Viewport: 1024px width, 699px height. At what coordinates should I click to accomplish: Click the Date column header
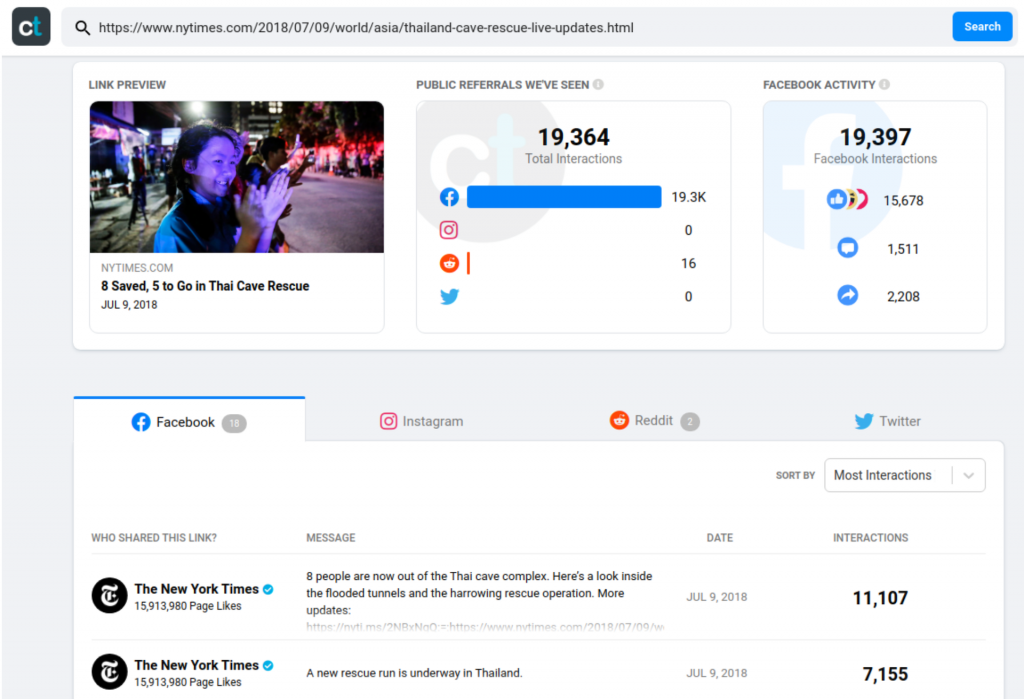(x=720, y=538)
